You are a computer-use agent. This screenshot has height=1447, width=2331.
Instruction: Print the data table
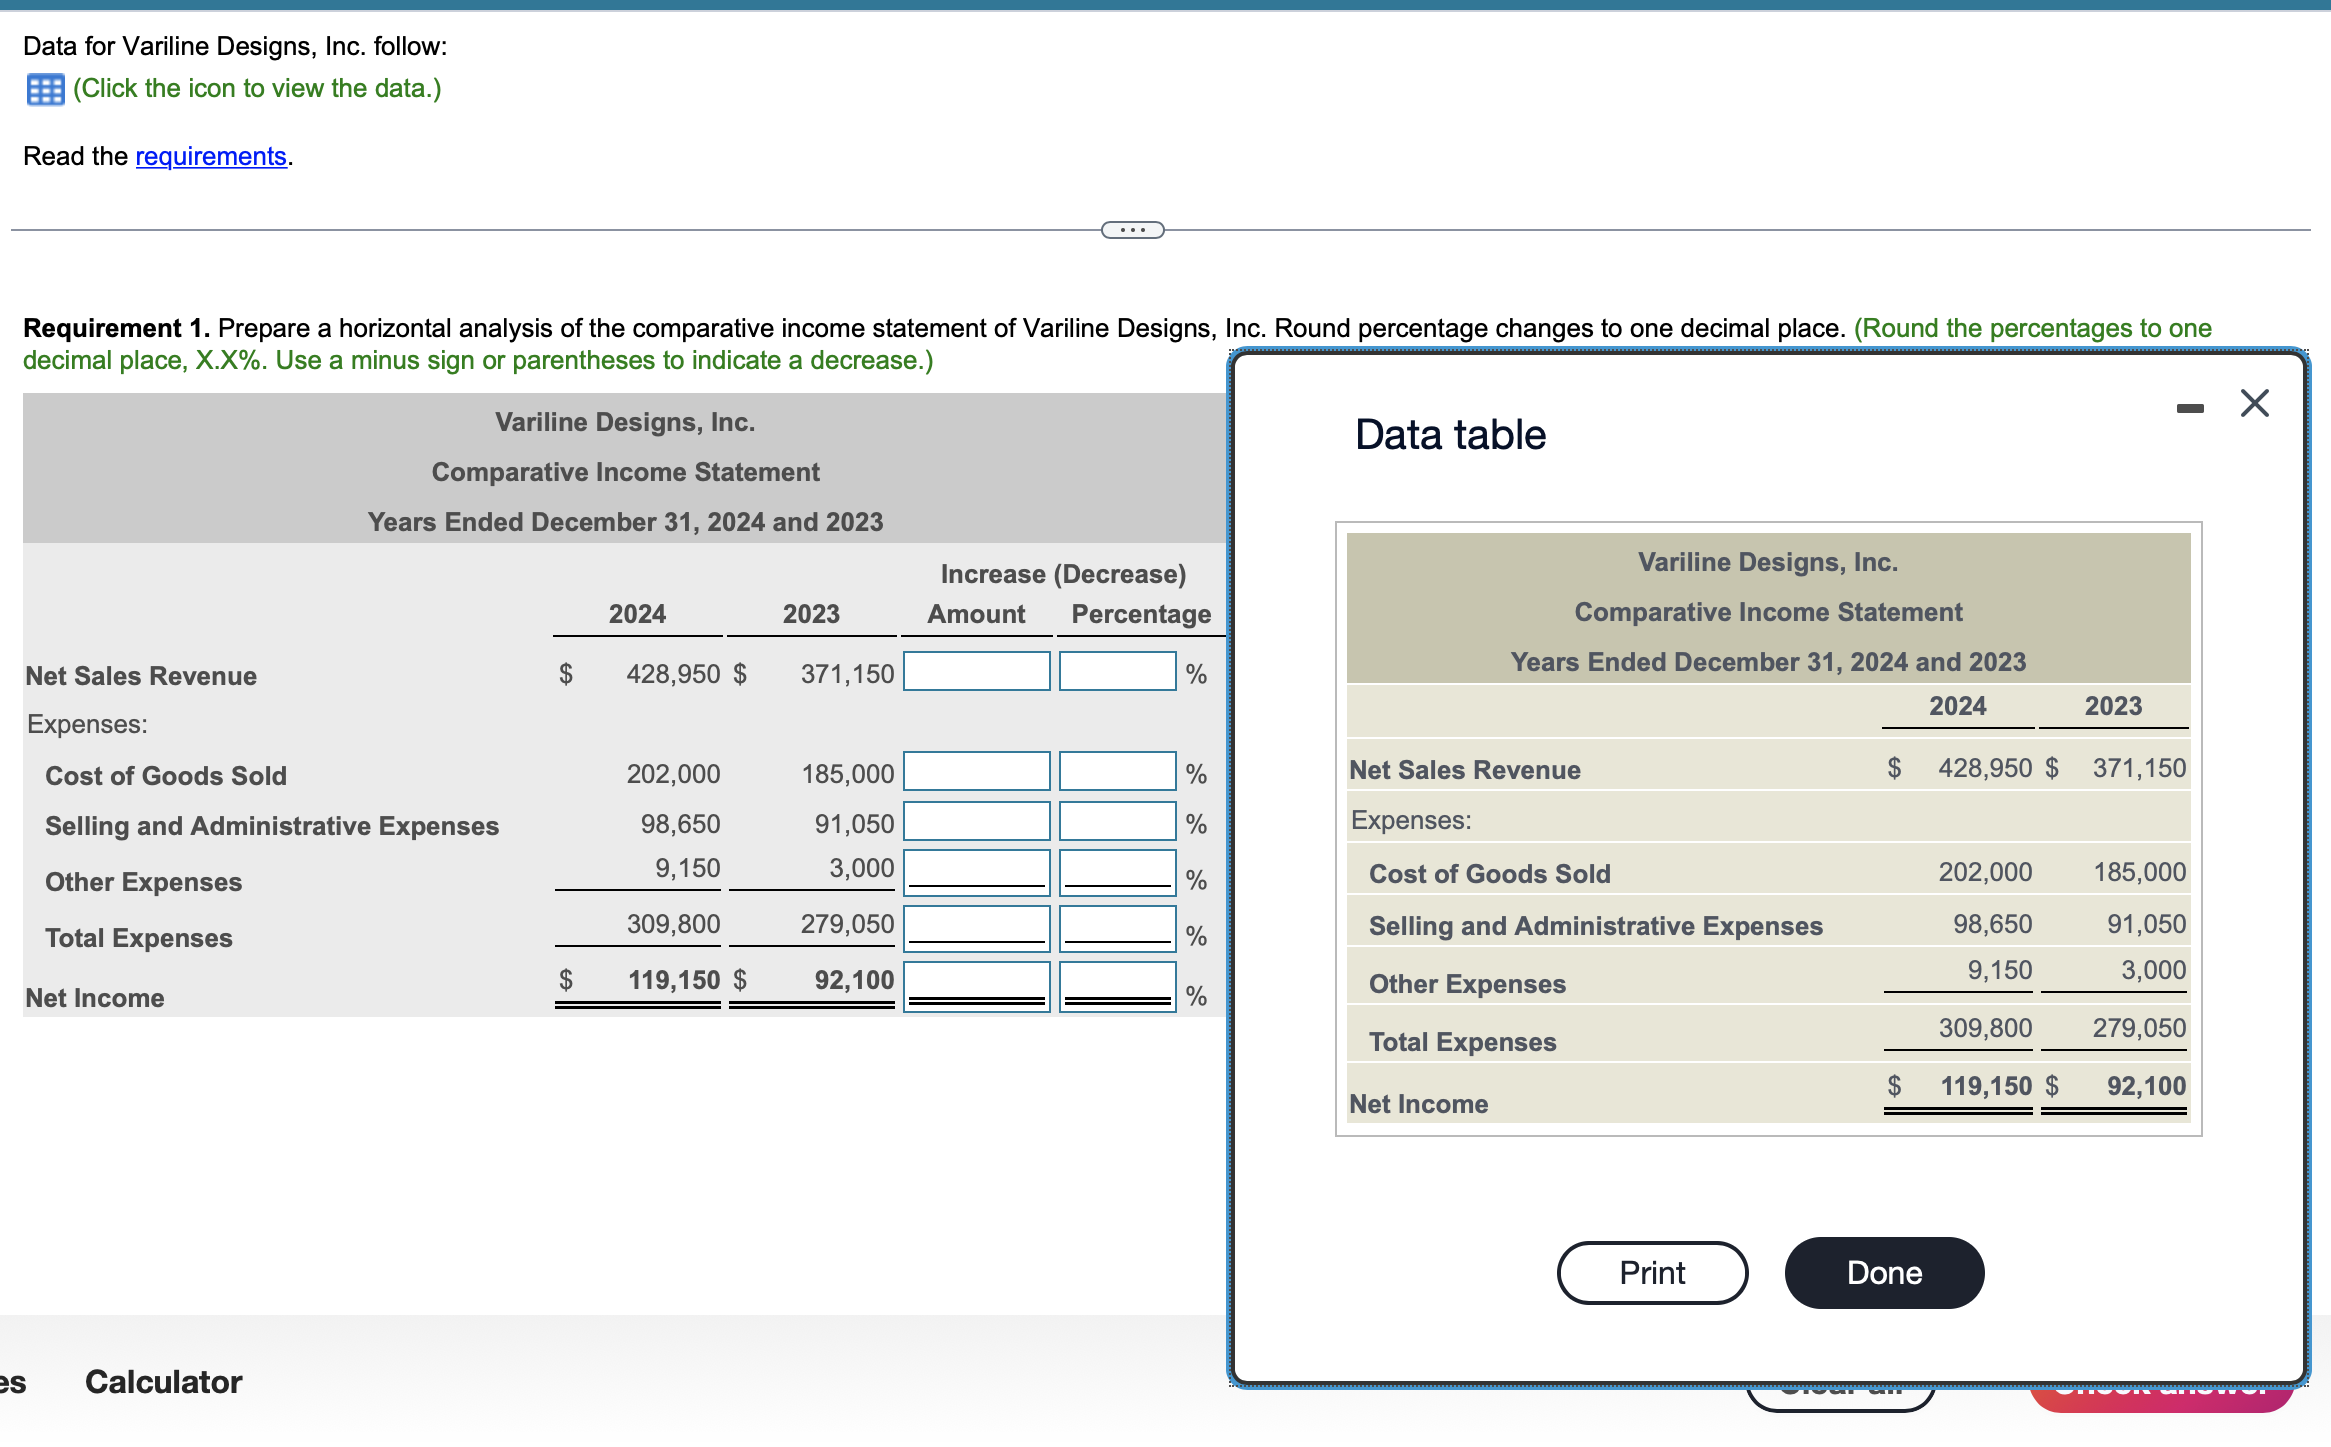1652,1273
